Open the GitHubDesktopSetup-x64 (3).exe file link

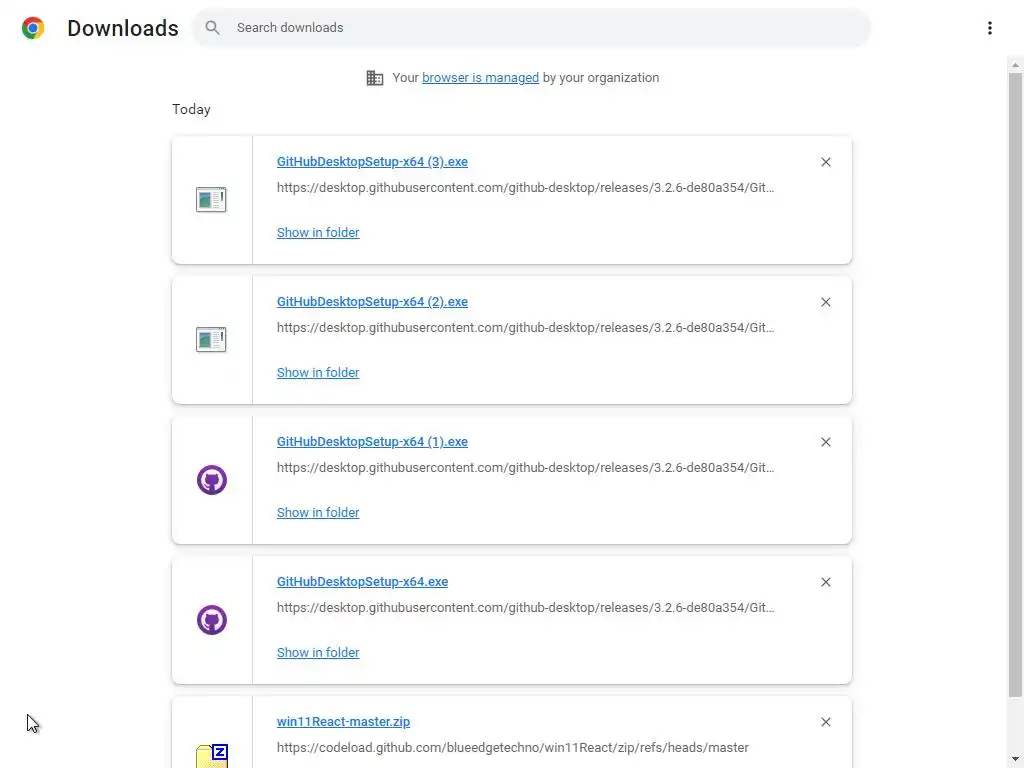point(372,162)
